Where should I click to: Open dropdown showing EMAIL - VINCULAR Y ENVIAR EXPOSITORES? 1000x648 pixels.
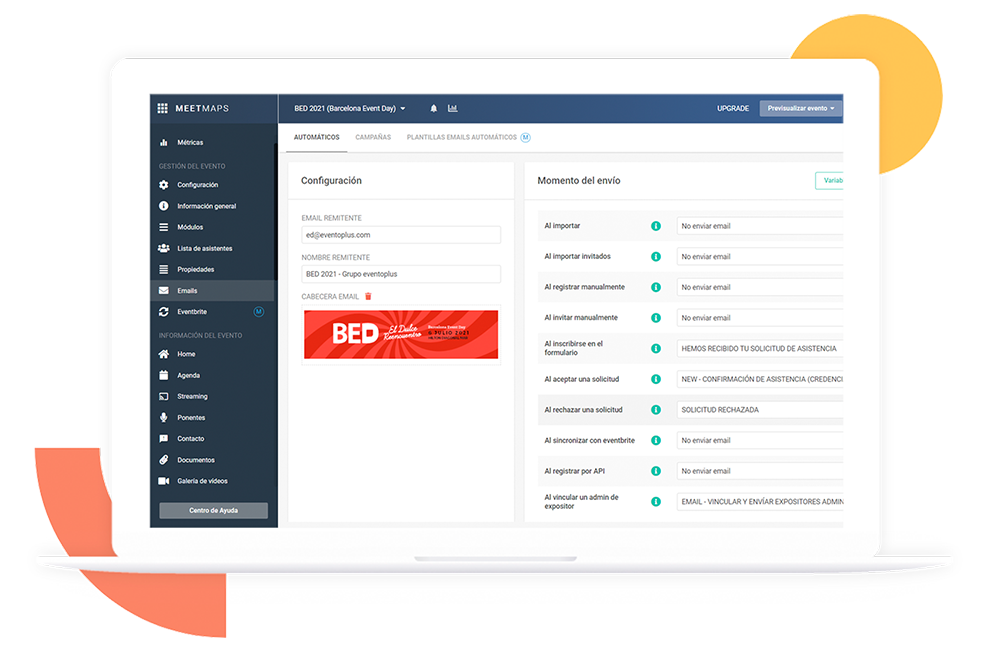[760, 501]
